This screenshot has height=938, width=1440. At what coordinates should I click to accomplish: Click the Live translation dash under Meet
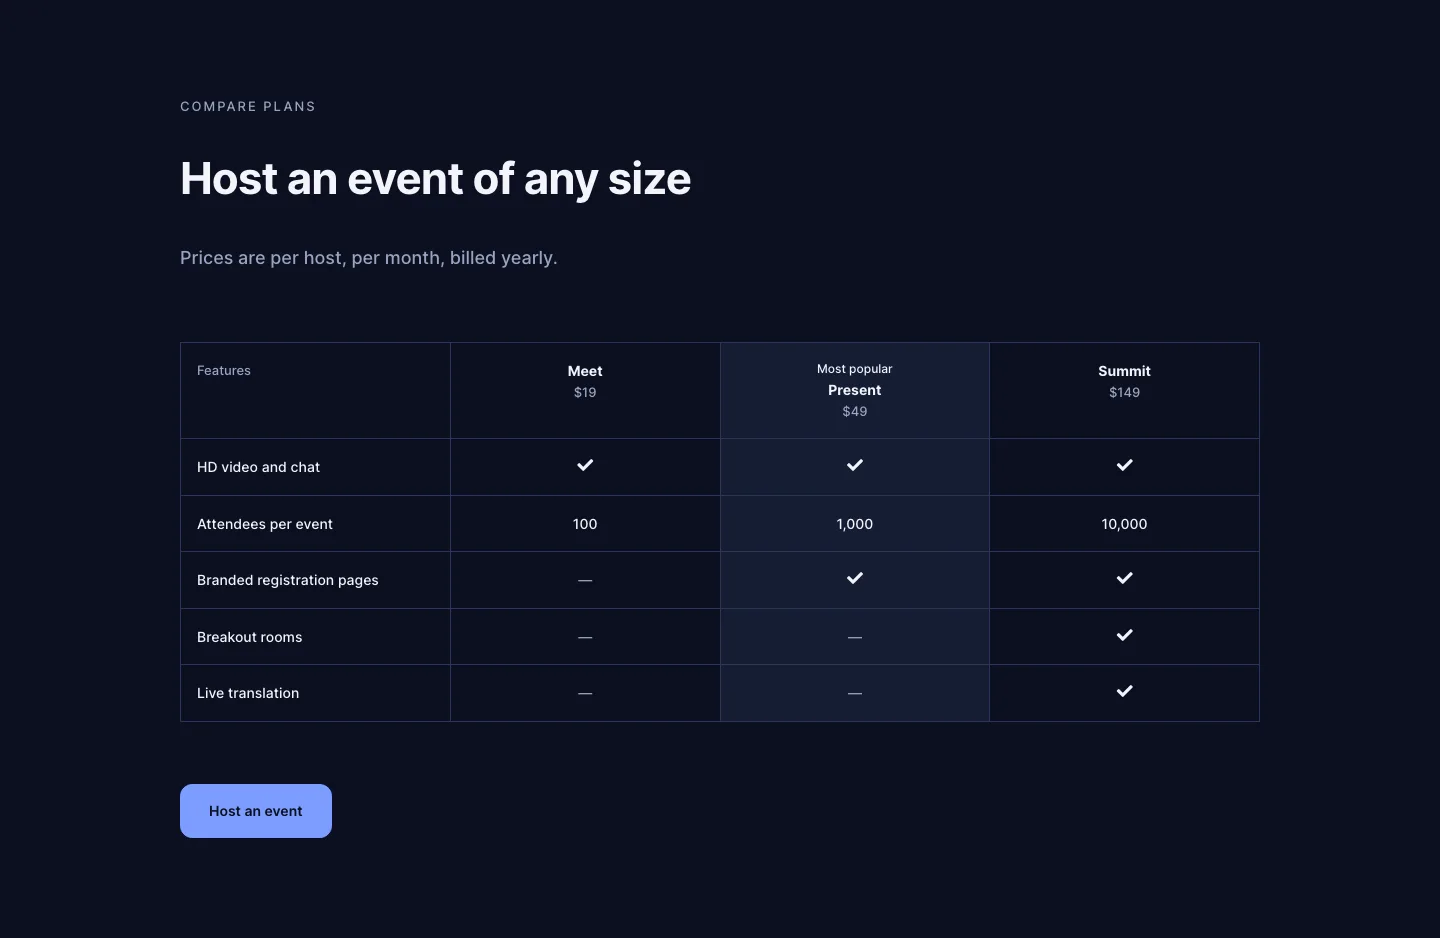[585, 693]
